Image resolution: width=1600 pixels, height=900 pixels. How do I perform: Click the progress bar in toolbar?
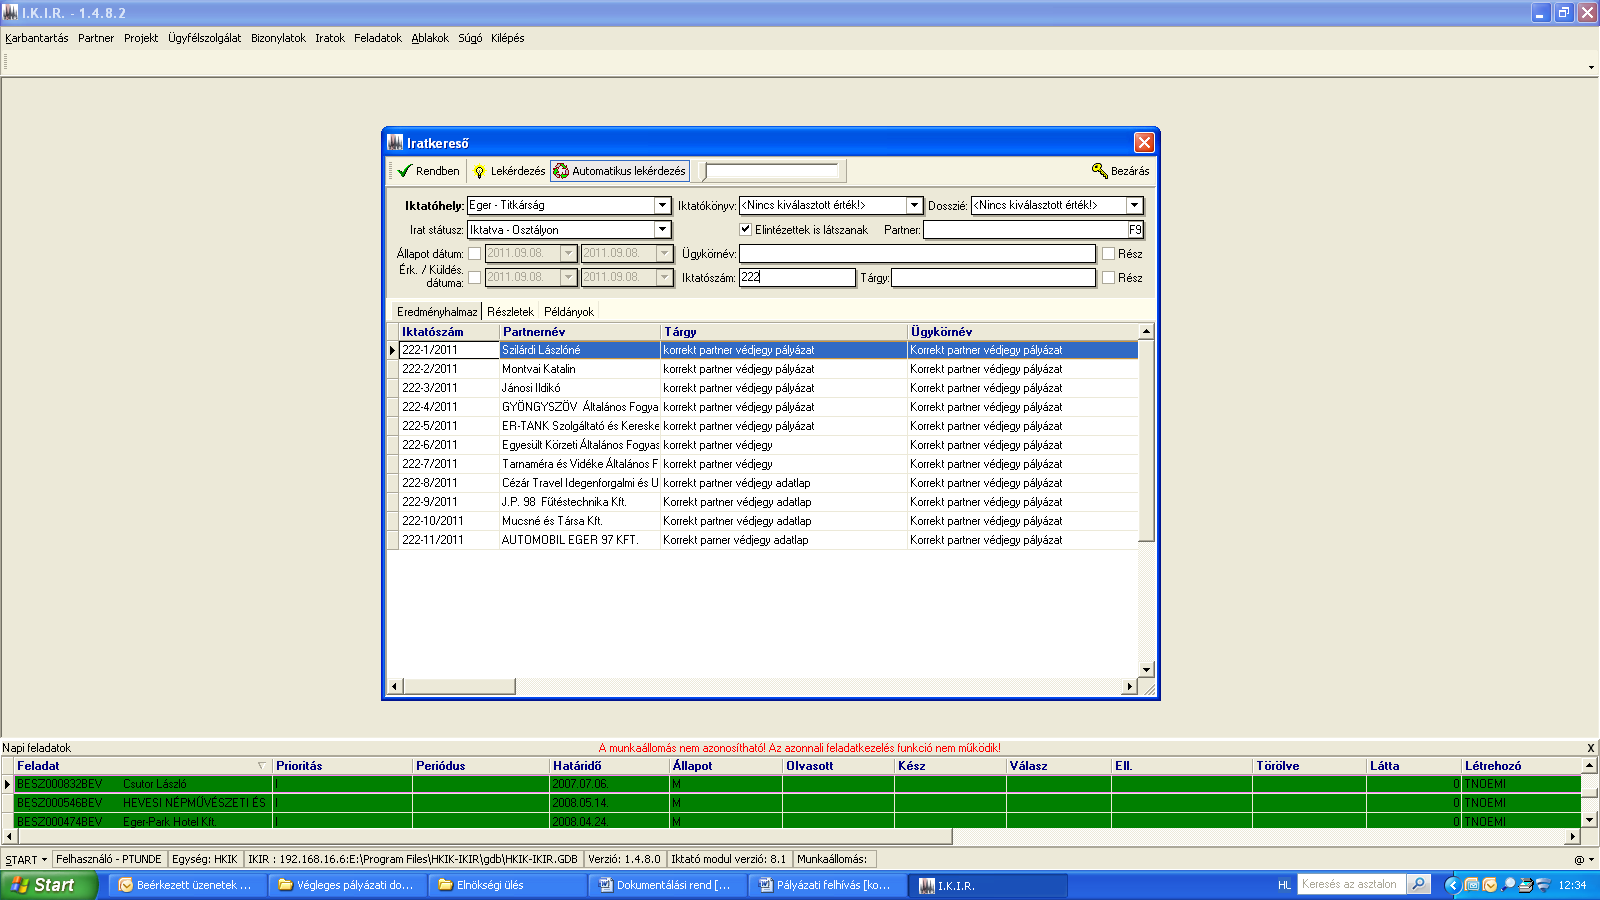[772, 171]
